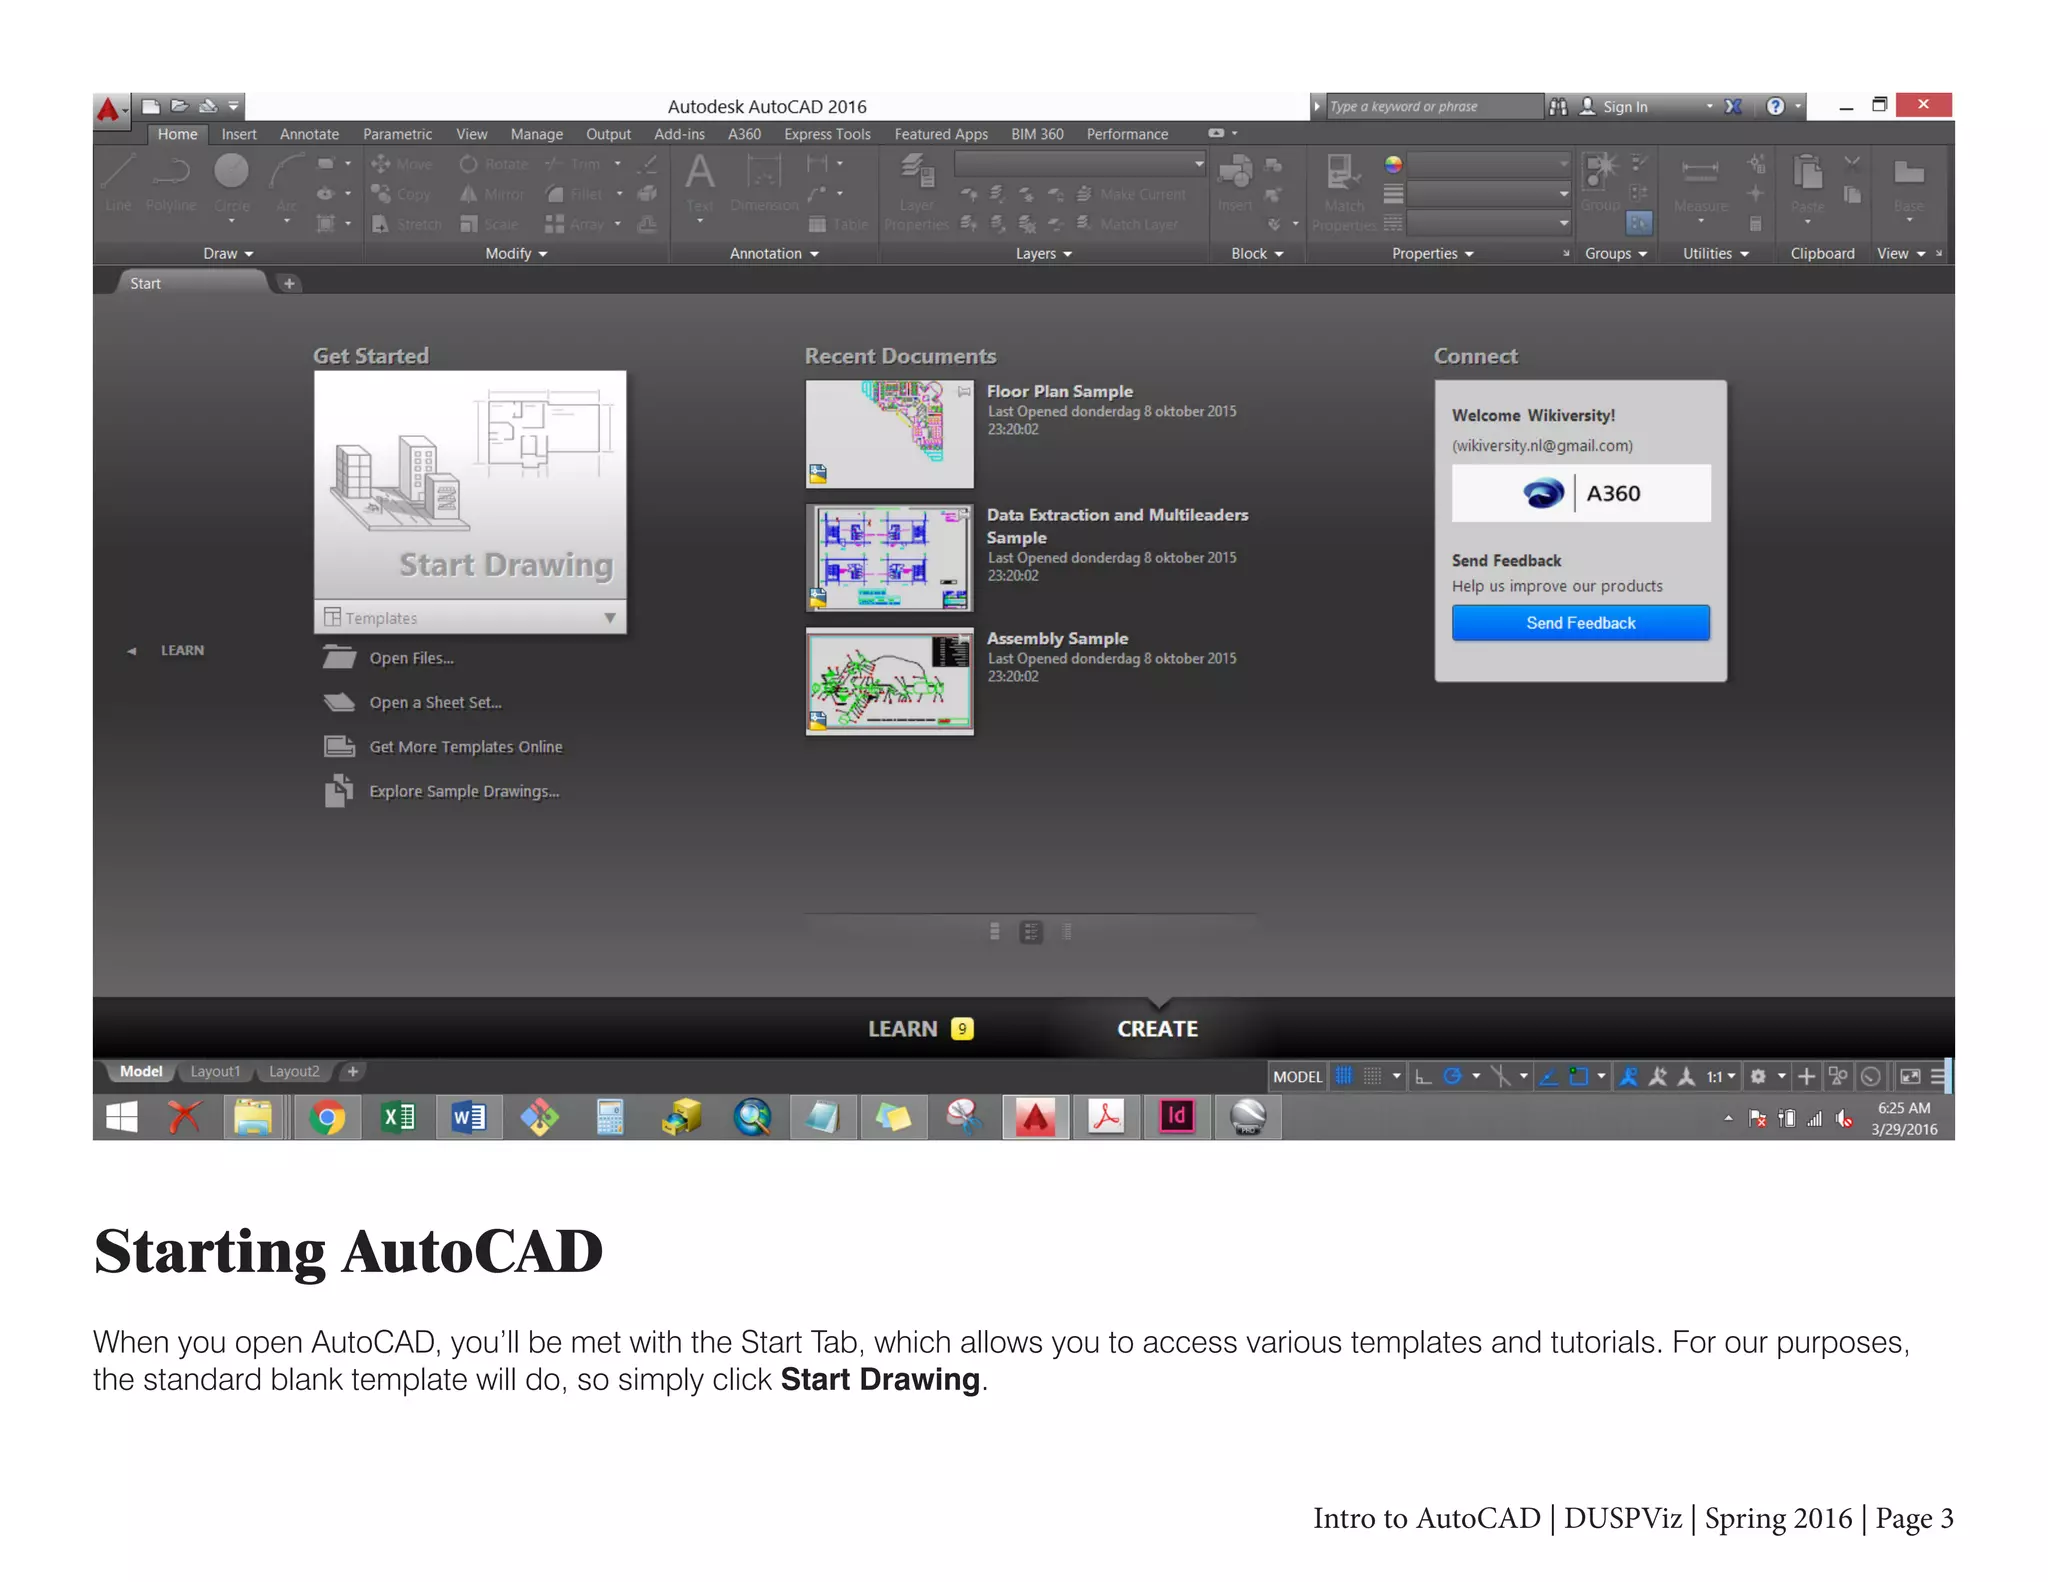
Task: Click the Send Feedback button
Action: (x=1580, y=623)
